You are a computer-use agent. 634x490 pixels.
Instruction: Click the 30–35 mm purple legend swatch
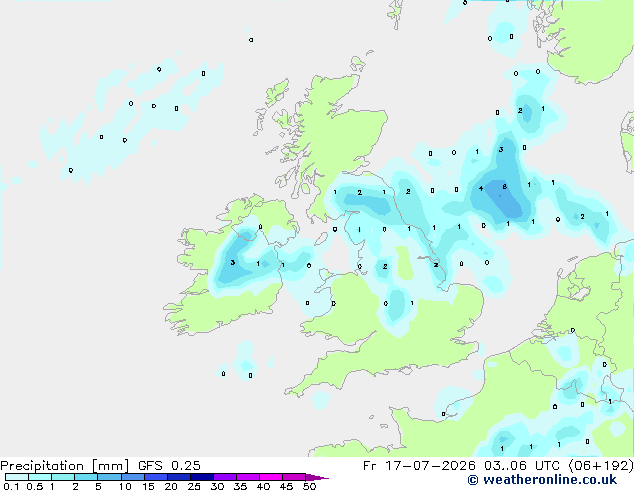pyautogui.click(x=225, y=477)
